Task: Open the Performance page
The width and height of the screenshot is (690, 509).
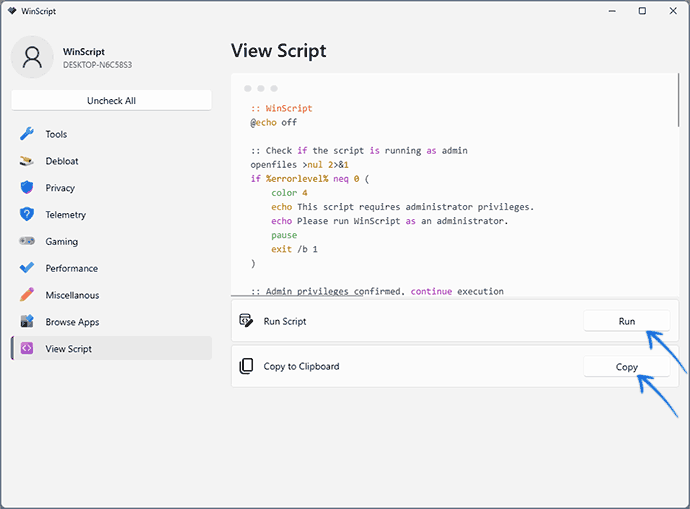Action: (x=111, y=268)
